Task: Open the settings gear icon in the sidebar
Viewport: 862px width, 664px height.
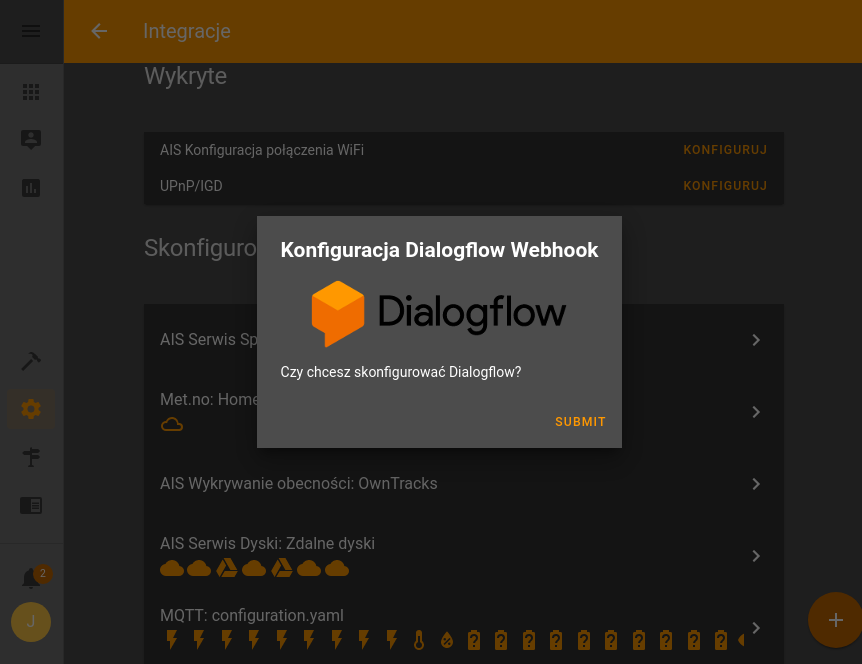Action: coord(31,409)
